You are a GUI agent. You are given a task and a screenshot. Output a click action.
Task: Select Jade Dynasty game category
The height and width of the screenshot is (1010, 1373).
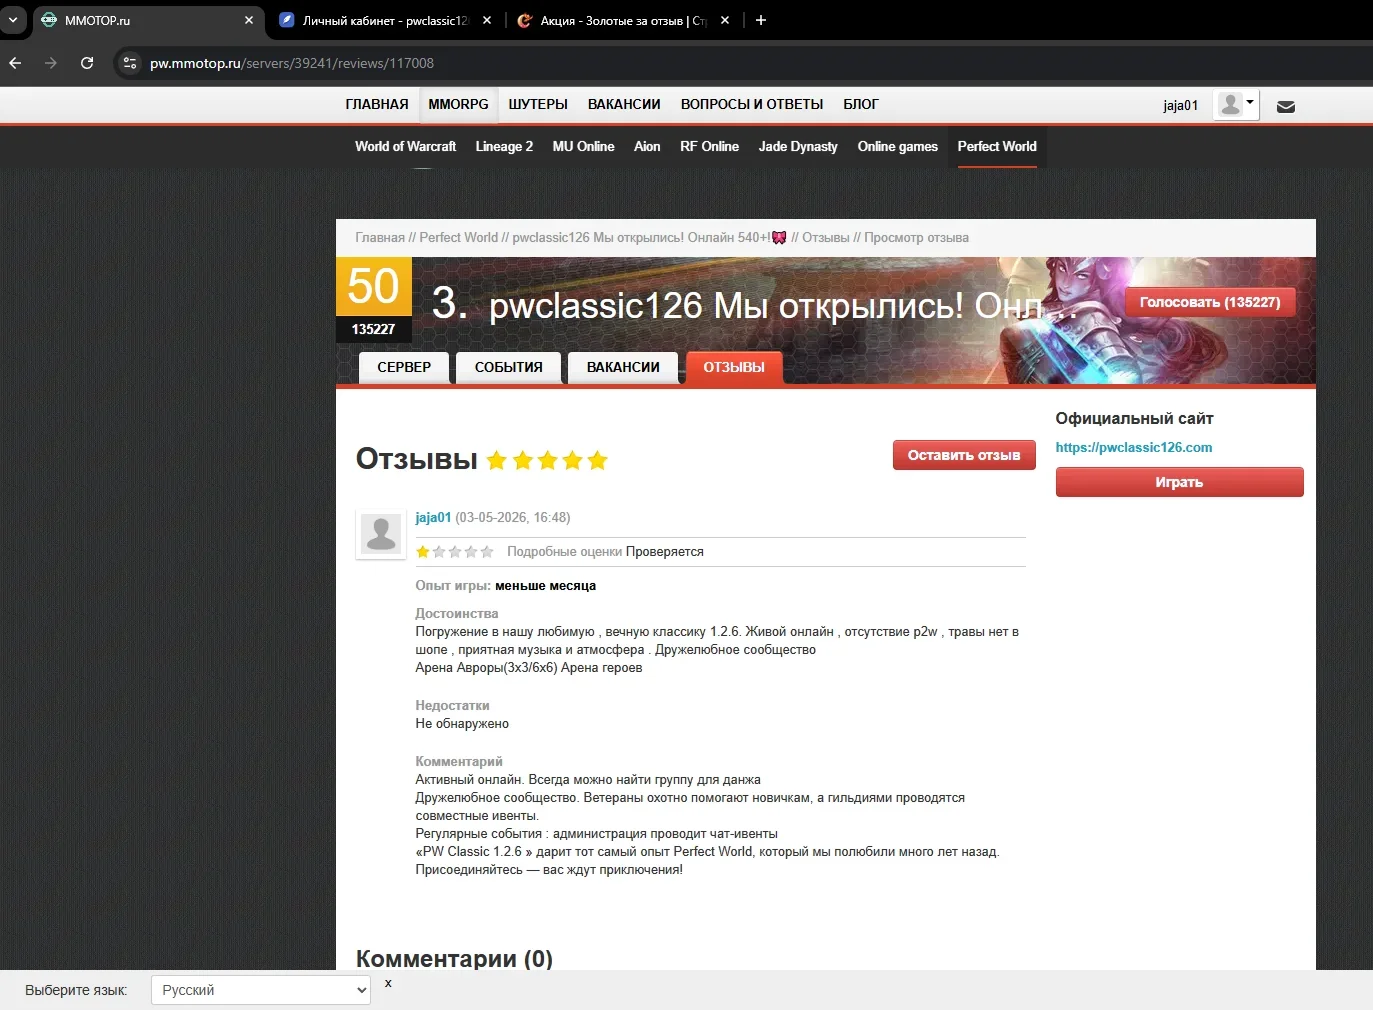798,146
